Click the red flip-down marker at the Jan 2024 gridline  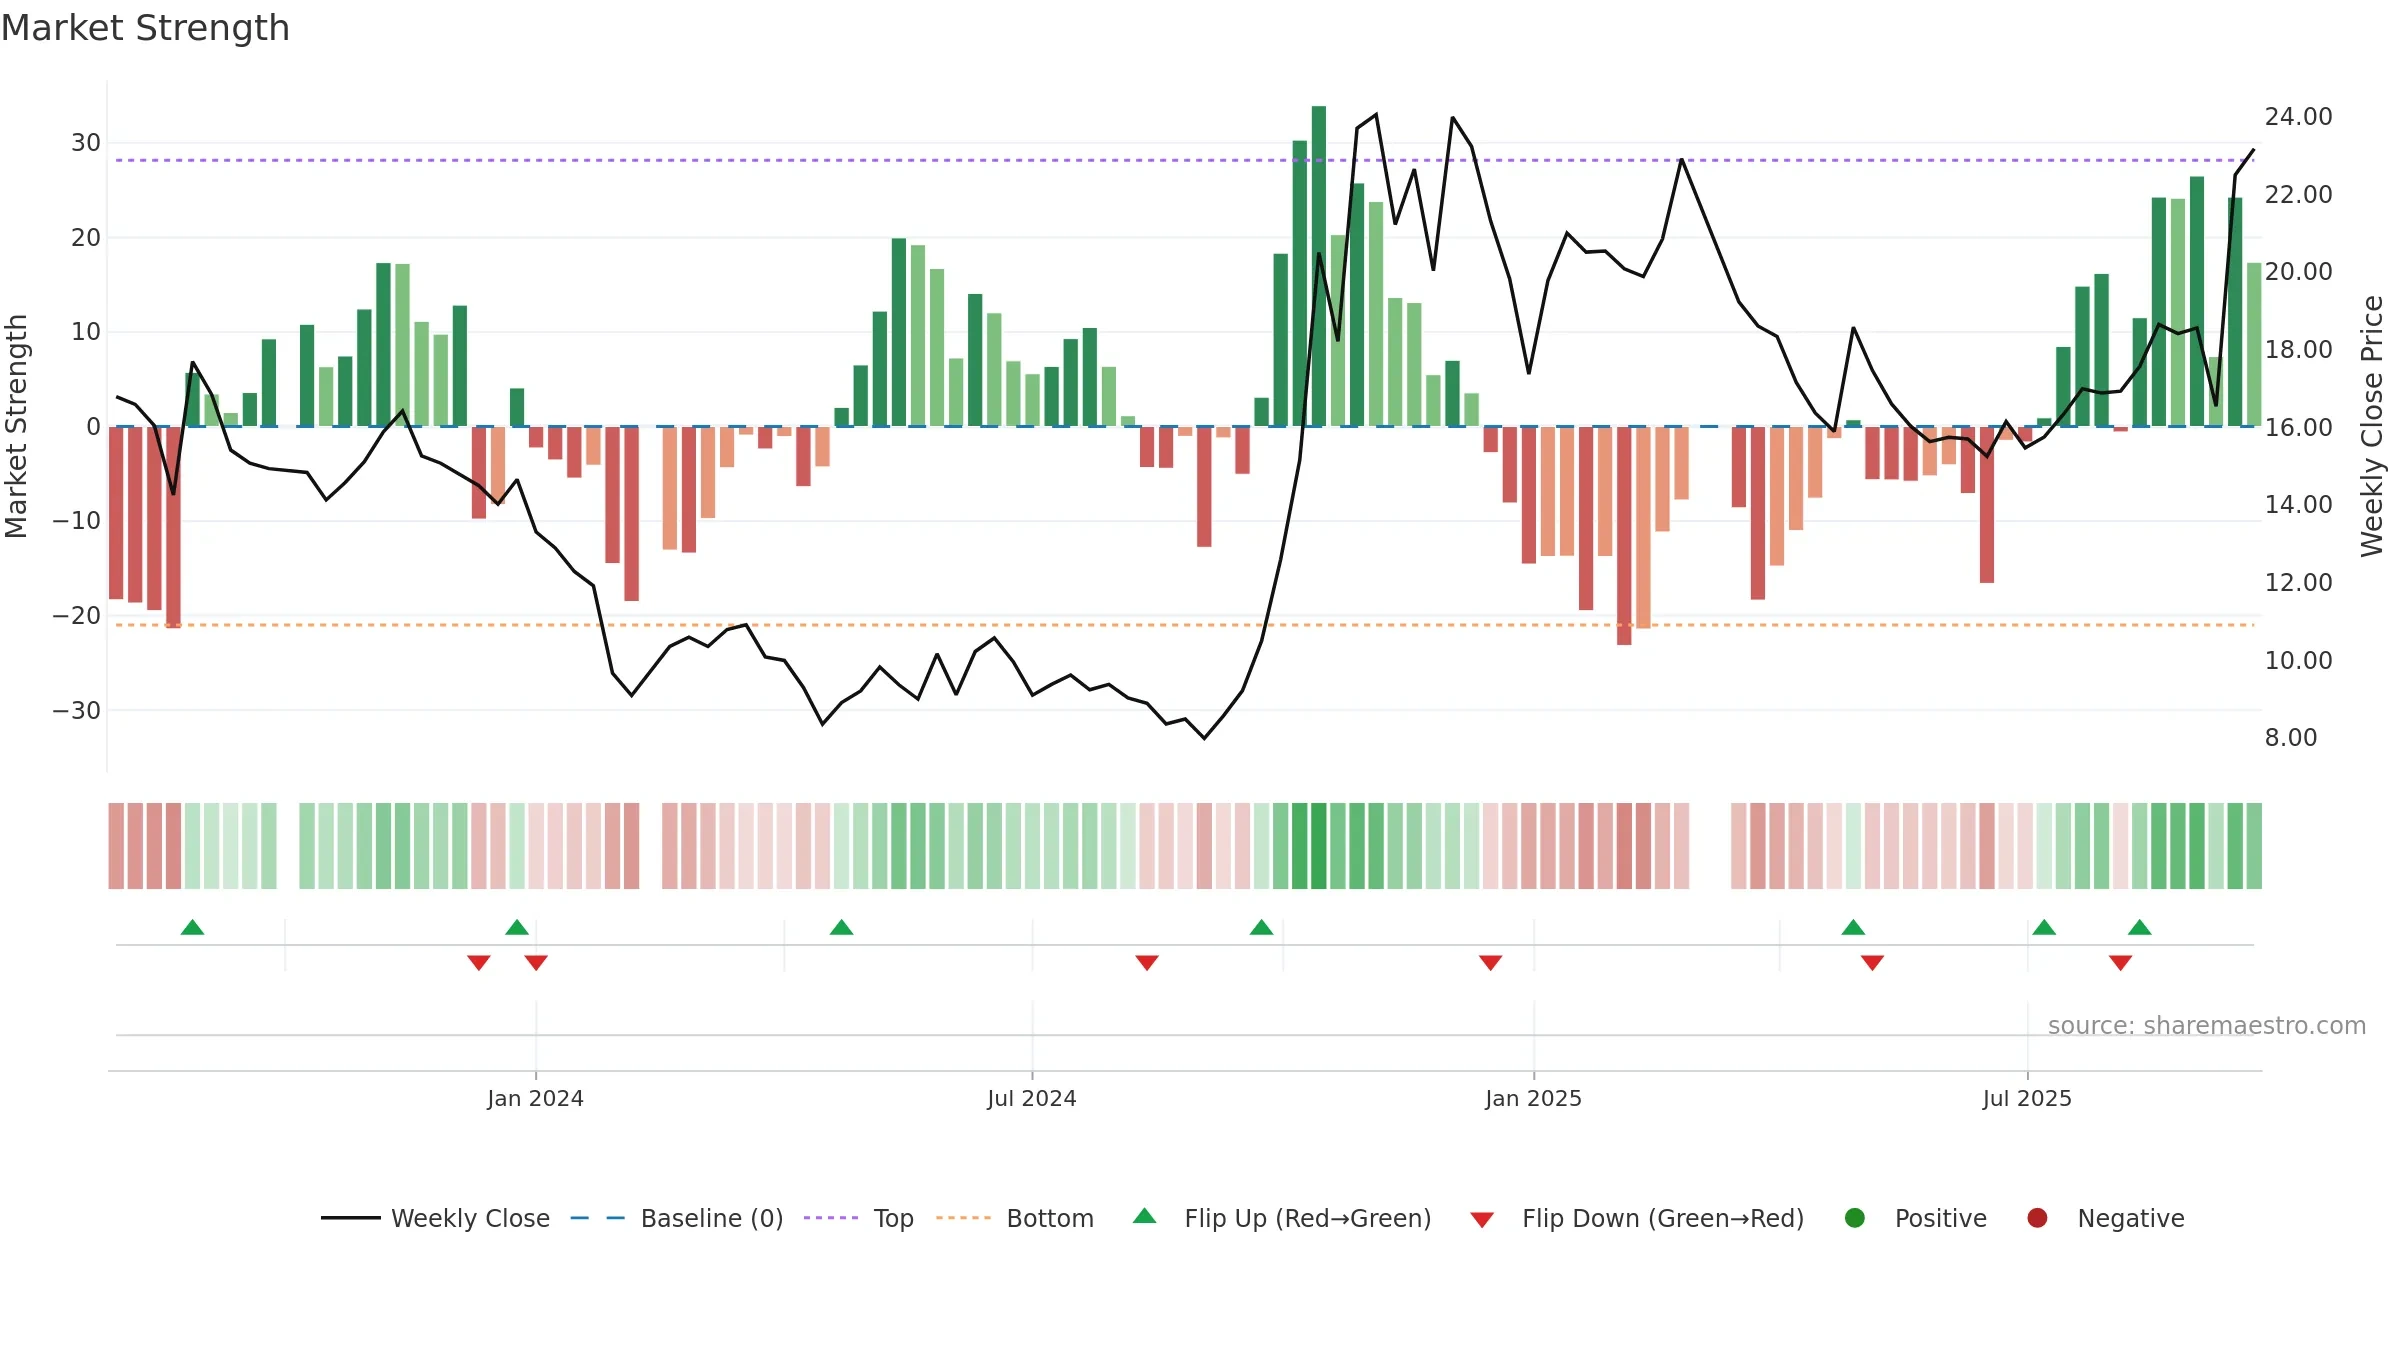pyautogui.click(x=536, y=963)
